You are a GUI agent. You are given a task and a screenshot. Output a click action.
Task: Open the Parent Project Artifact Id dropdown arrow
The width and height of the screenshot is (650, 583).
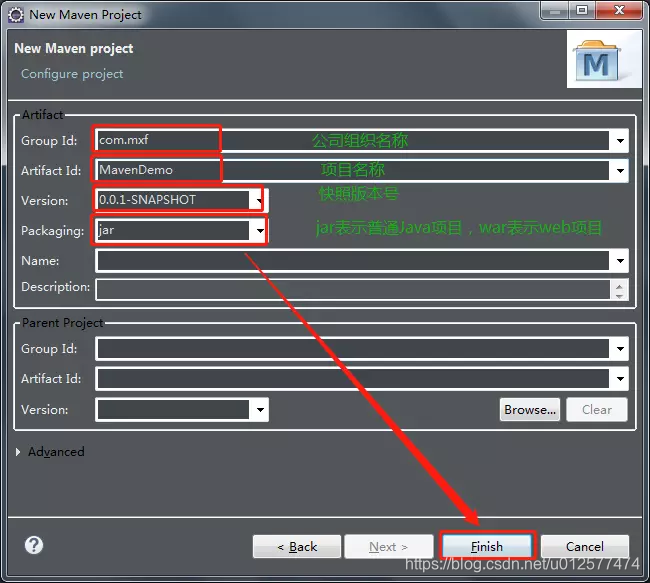[x=620, y=379]
